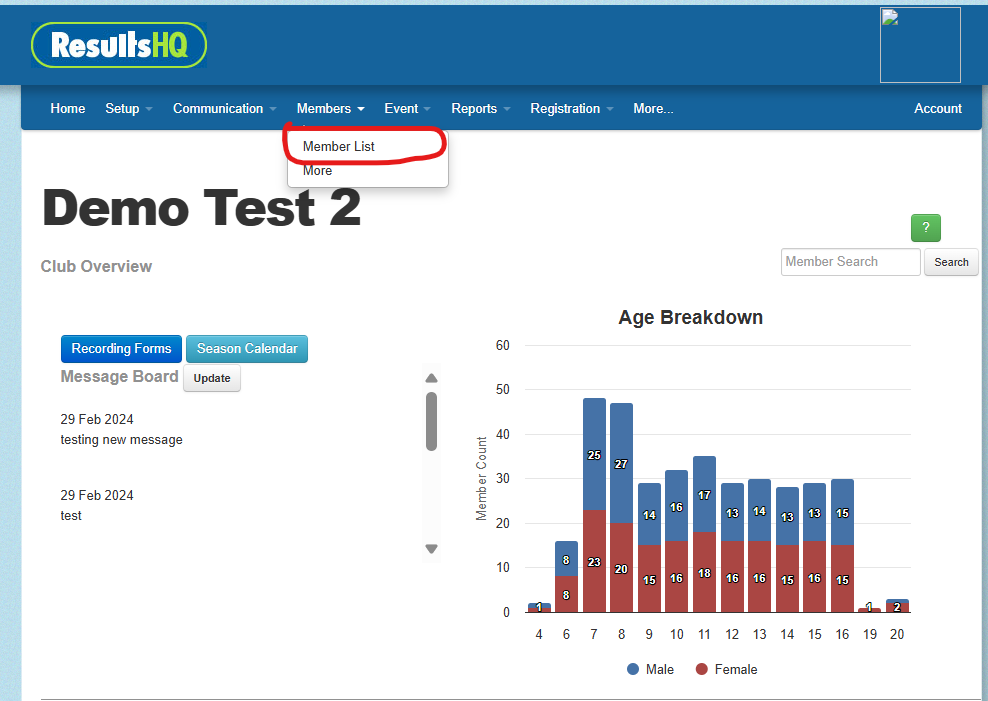Click into the Member Search field

(x=850, y=262)
